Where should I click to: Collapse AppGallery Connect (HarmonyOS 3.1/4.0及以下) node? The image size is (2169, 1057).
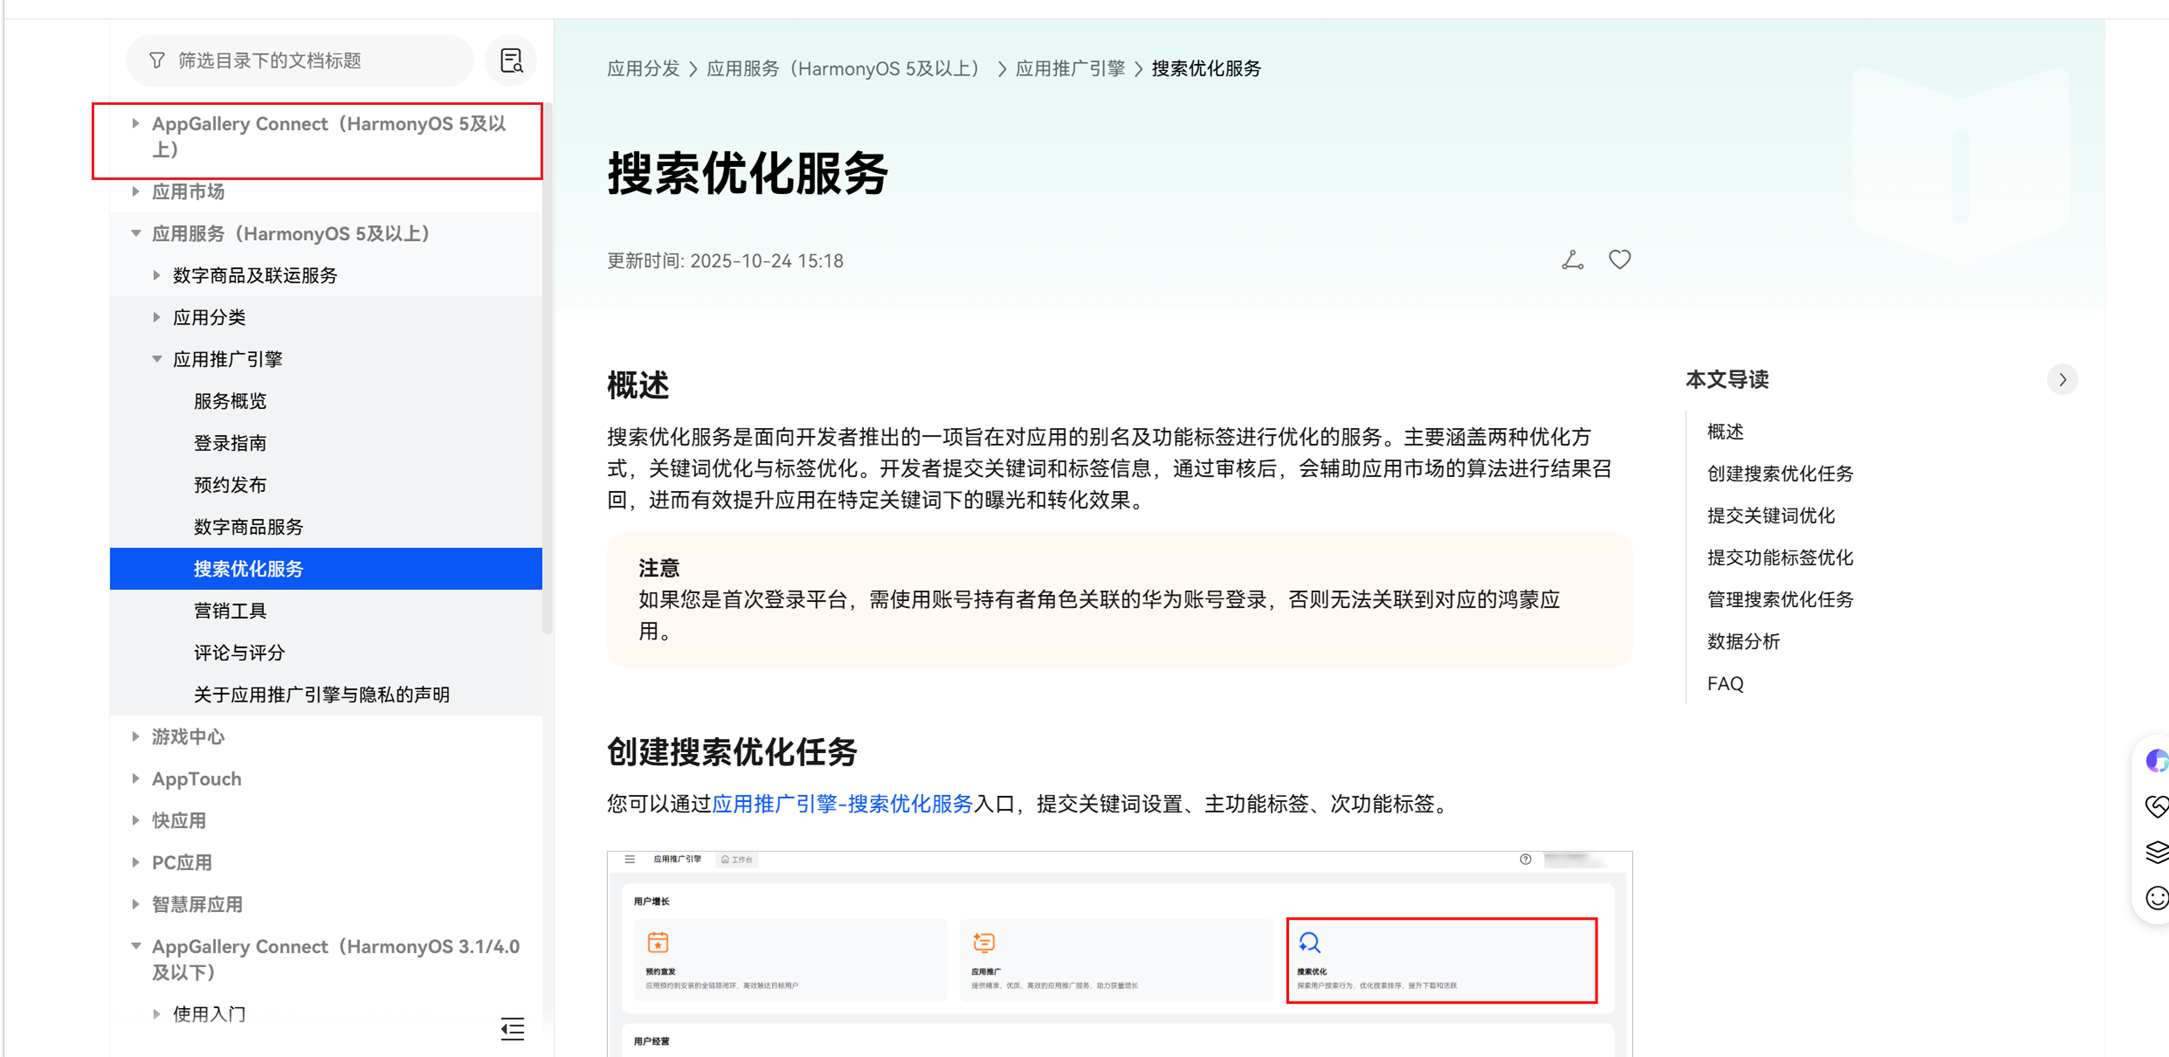[135, 946]
